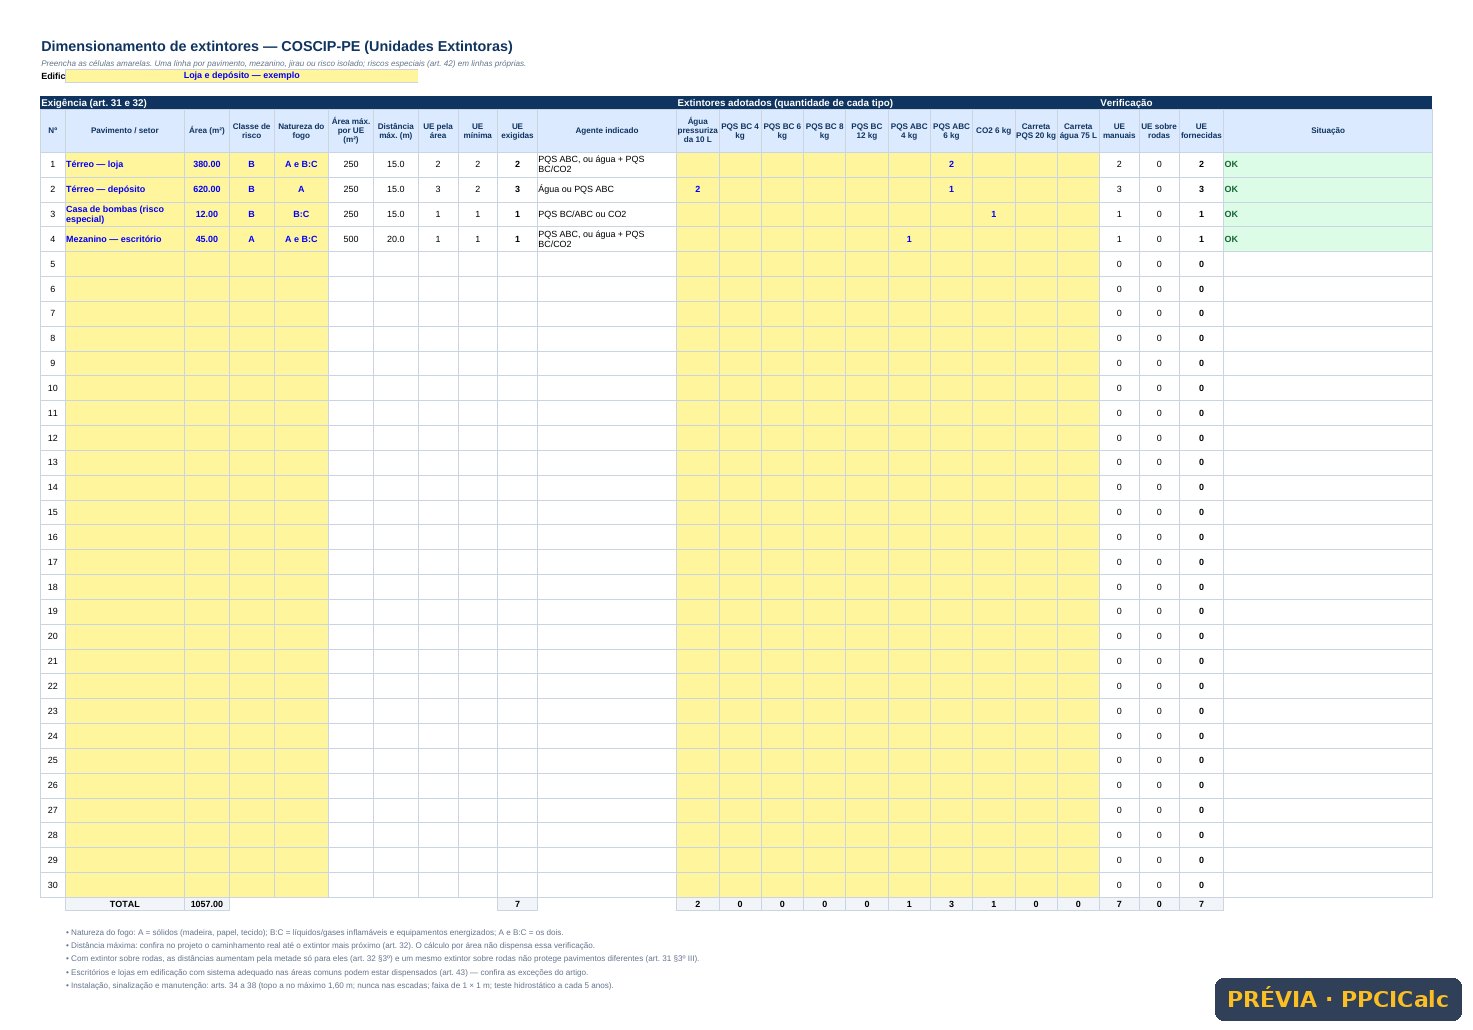The height and width of the screenshot is (1030, 1473).
Task: Click 'PQS BC/ABC ou CO2' agent cell
Action: coord(607,214)
